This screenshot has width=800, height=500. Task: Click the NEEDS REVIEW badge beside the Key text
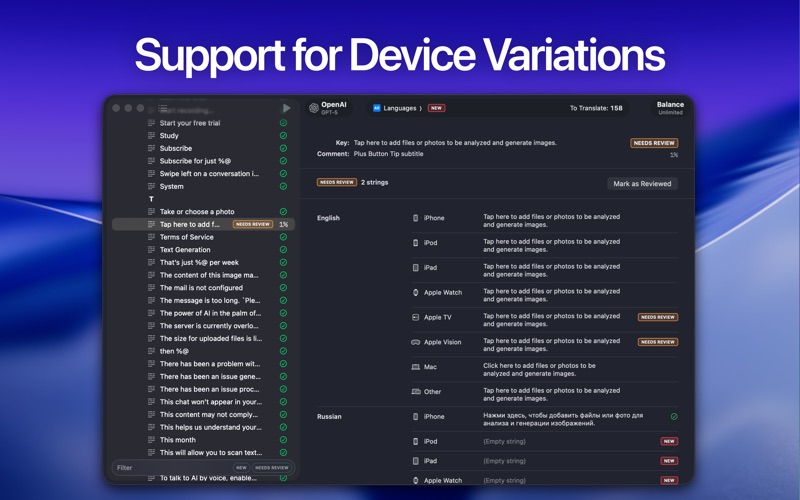[x=654, y=143]
